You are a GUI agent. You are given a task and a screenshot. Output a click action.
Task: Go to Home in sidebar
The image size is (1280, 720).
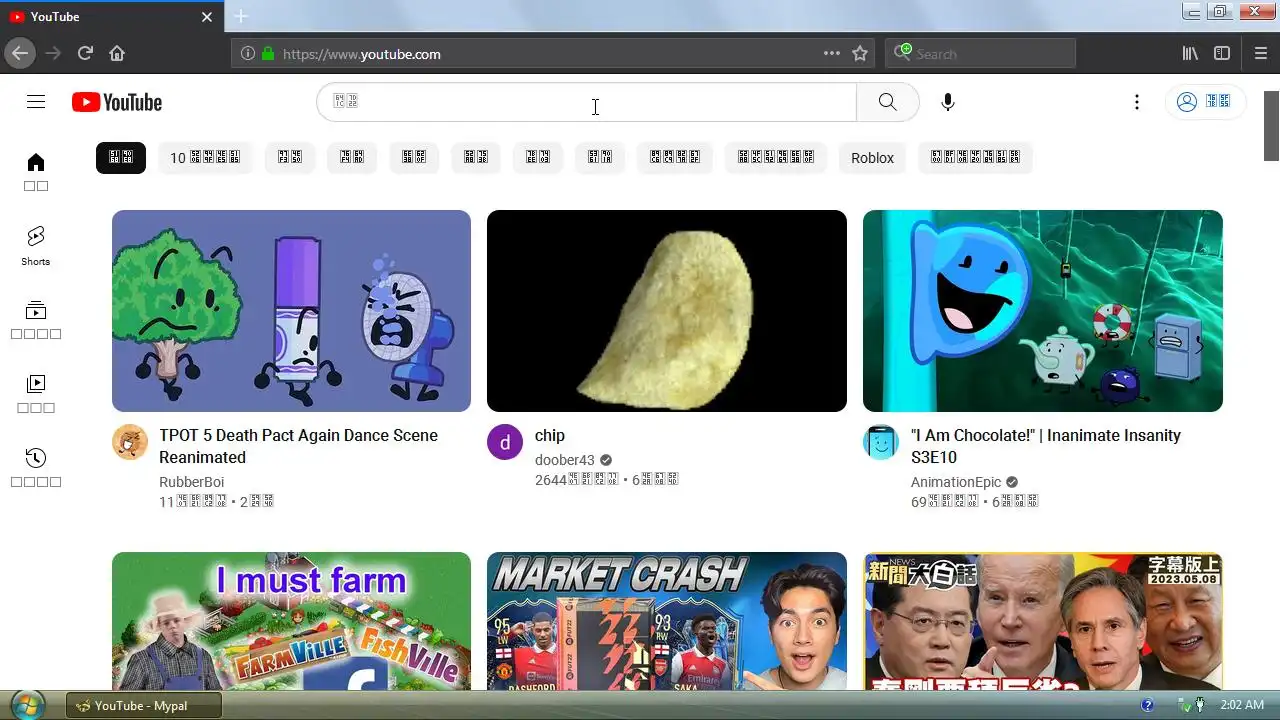point(36,171)
